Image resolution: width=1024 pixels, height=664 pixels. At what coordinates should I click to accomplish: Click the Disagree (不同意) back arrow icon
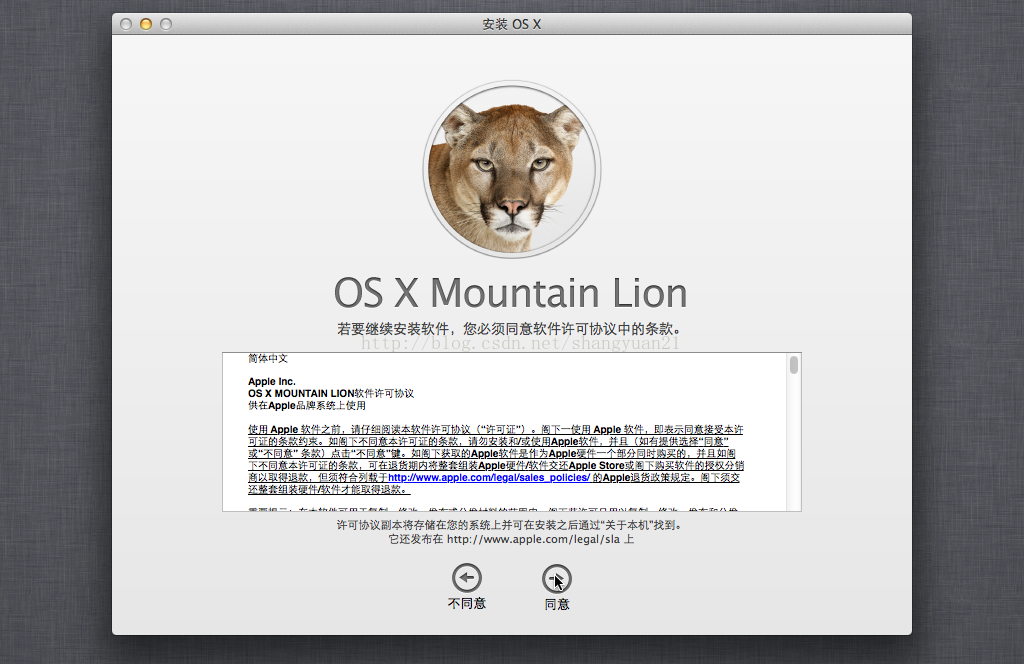click(466, 578)
